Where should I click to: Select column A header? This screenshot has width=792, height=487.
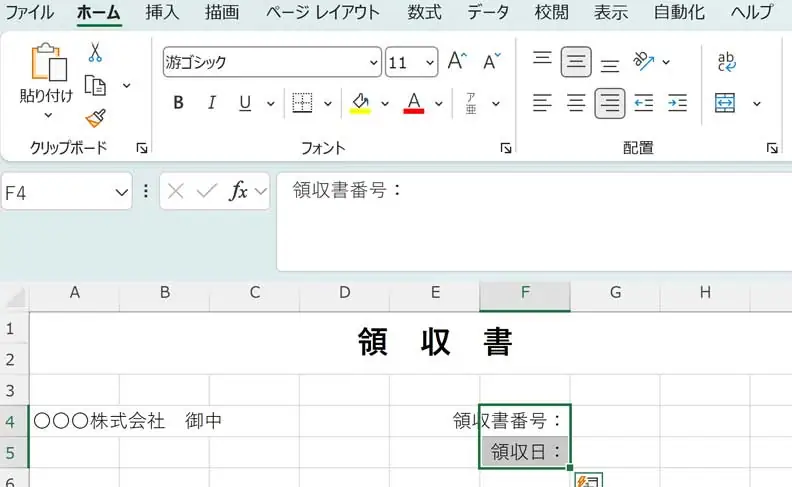coord(74,296)
